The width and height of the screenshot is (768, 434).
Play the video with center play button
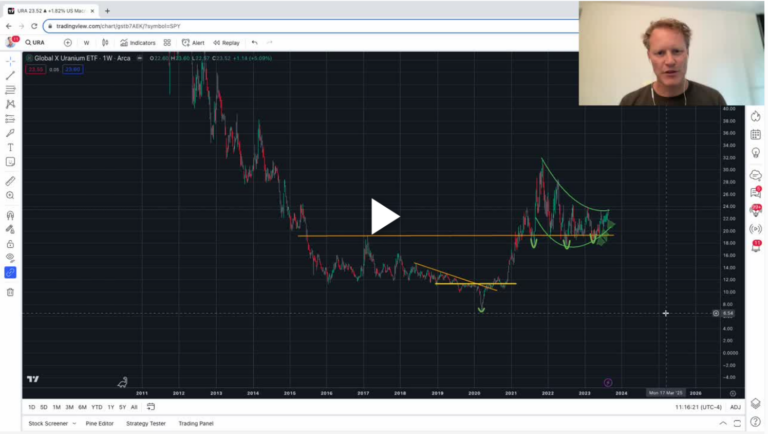click(385, 216)
